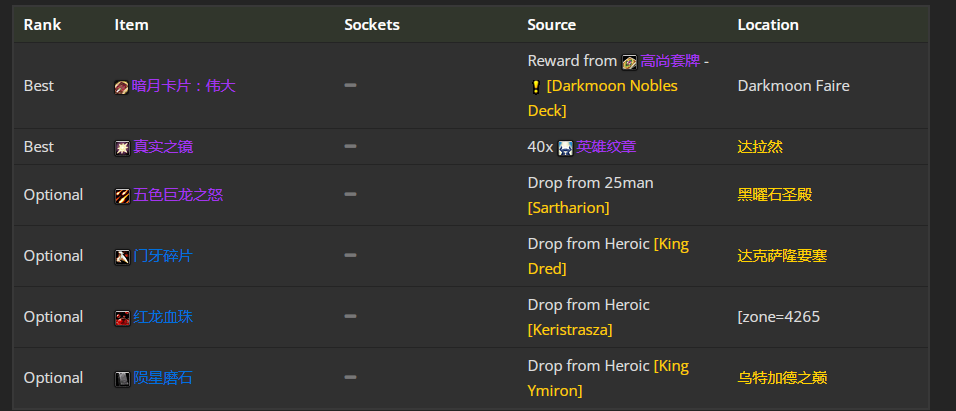The width and height of the screenshot is (956, 411).
Task: Click the 五色巨龙之怒 item icon
Action: [x=122, y=196]
